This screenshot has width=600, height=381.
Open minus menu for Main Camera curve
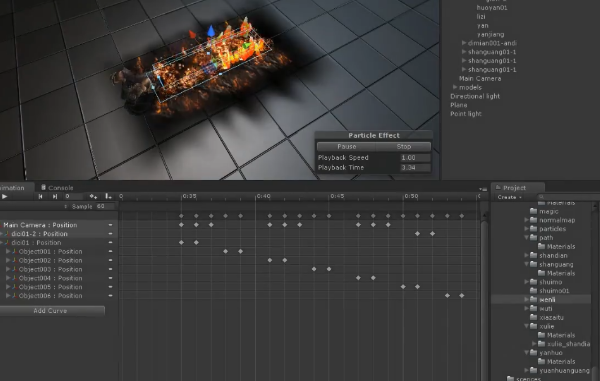click(x=110, y=225)
